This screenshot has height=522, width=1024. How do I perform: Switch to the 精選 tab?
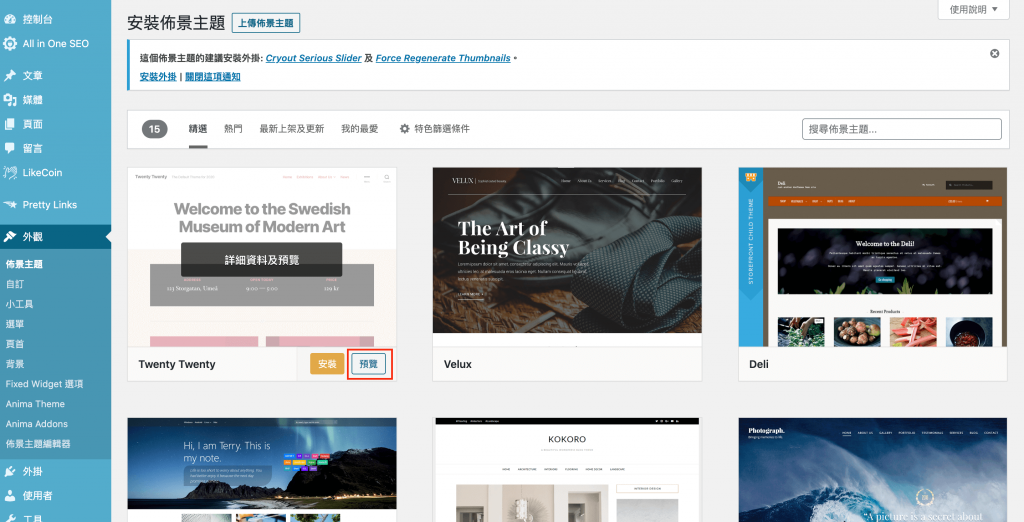[198, 129]
